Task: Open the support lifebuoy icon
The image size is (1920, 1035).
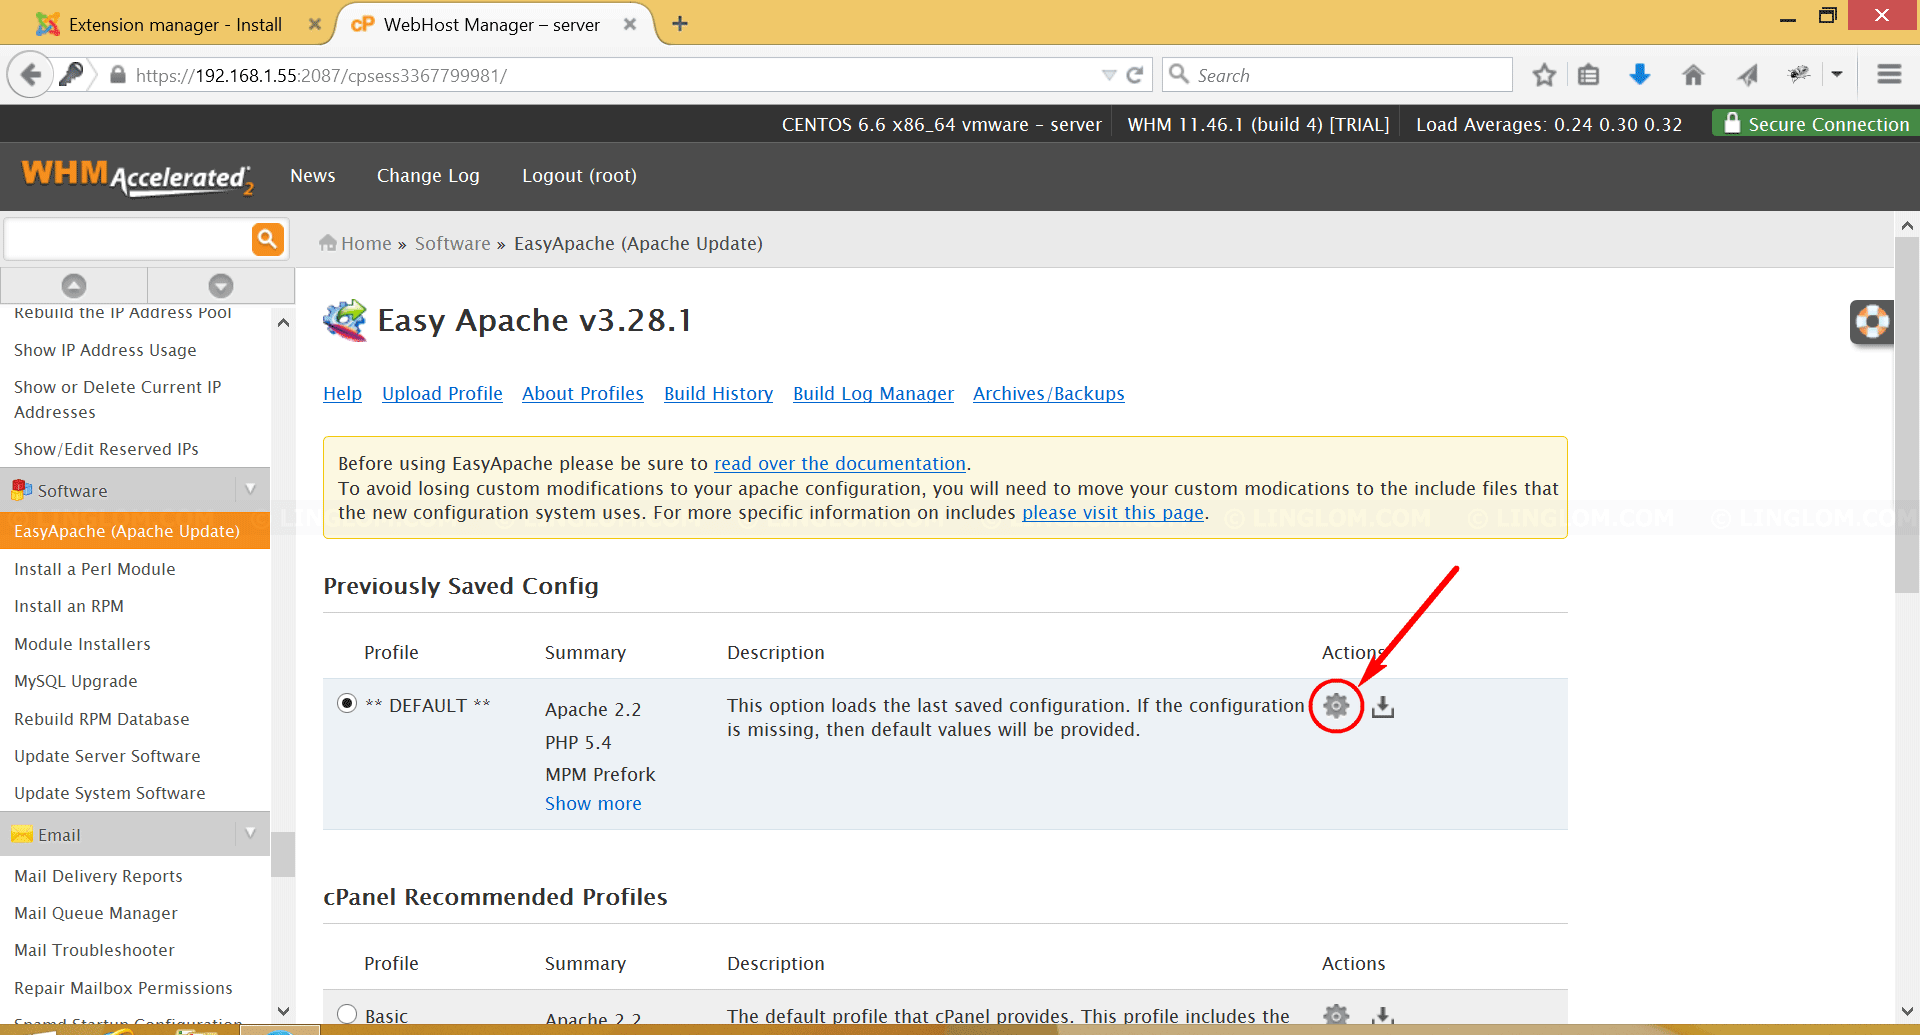Action: click(1871, 322)
